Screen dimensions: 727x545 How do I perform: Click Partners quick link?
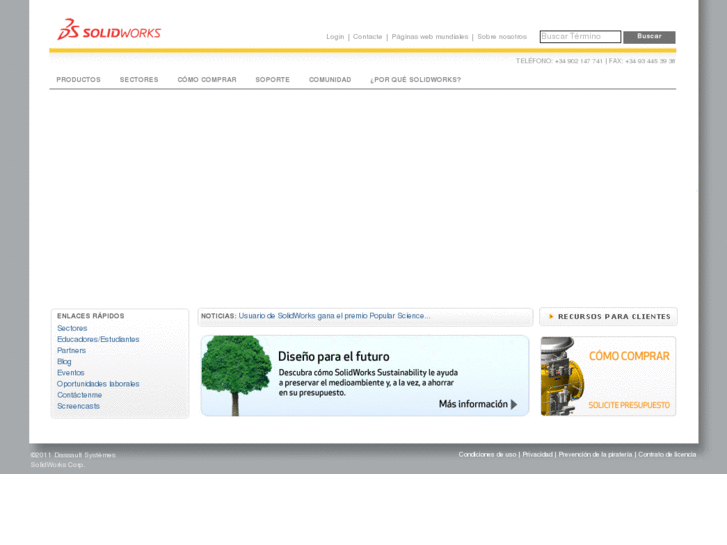tap(71, 351)
